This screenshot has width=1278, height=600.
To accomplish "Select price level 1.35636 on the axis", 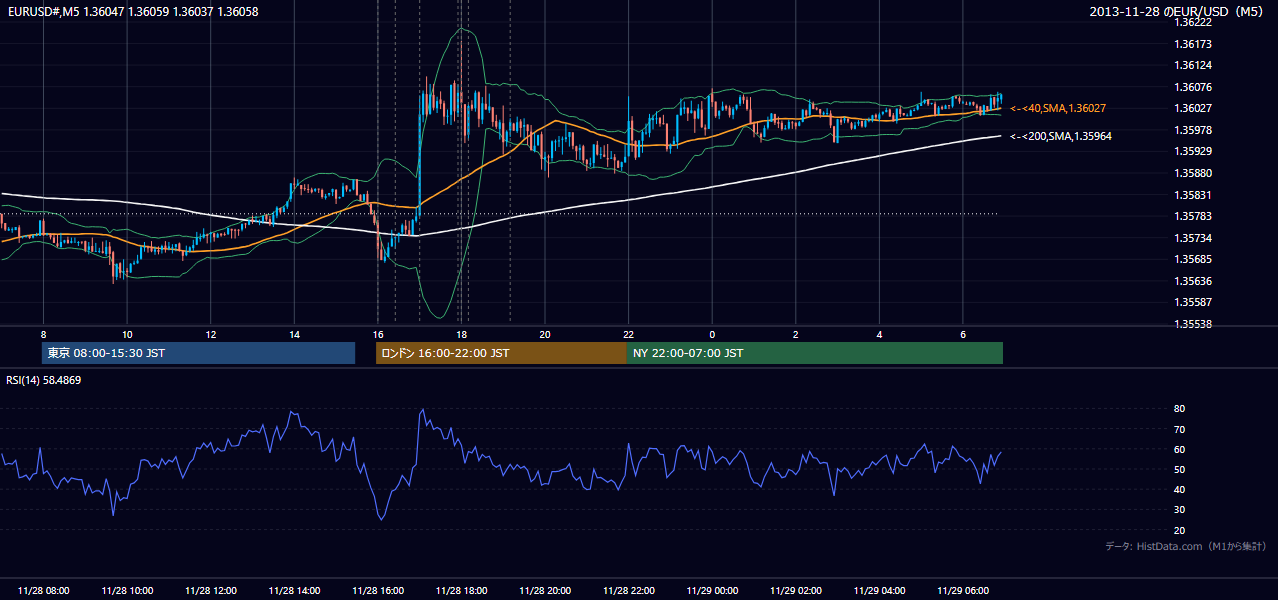I will coord(1193,281).
